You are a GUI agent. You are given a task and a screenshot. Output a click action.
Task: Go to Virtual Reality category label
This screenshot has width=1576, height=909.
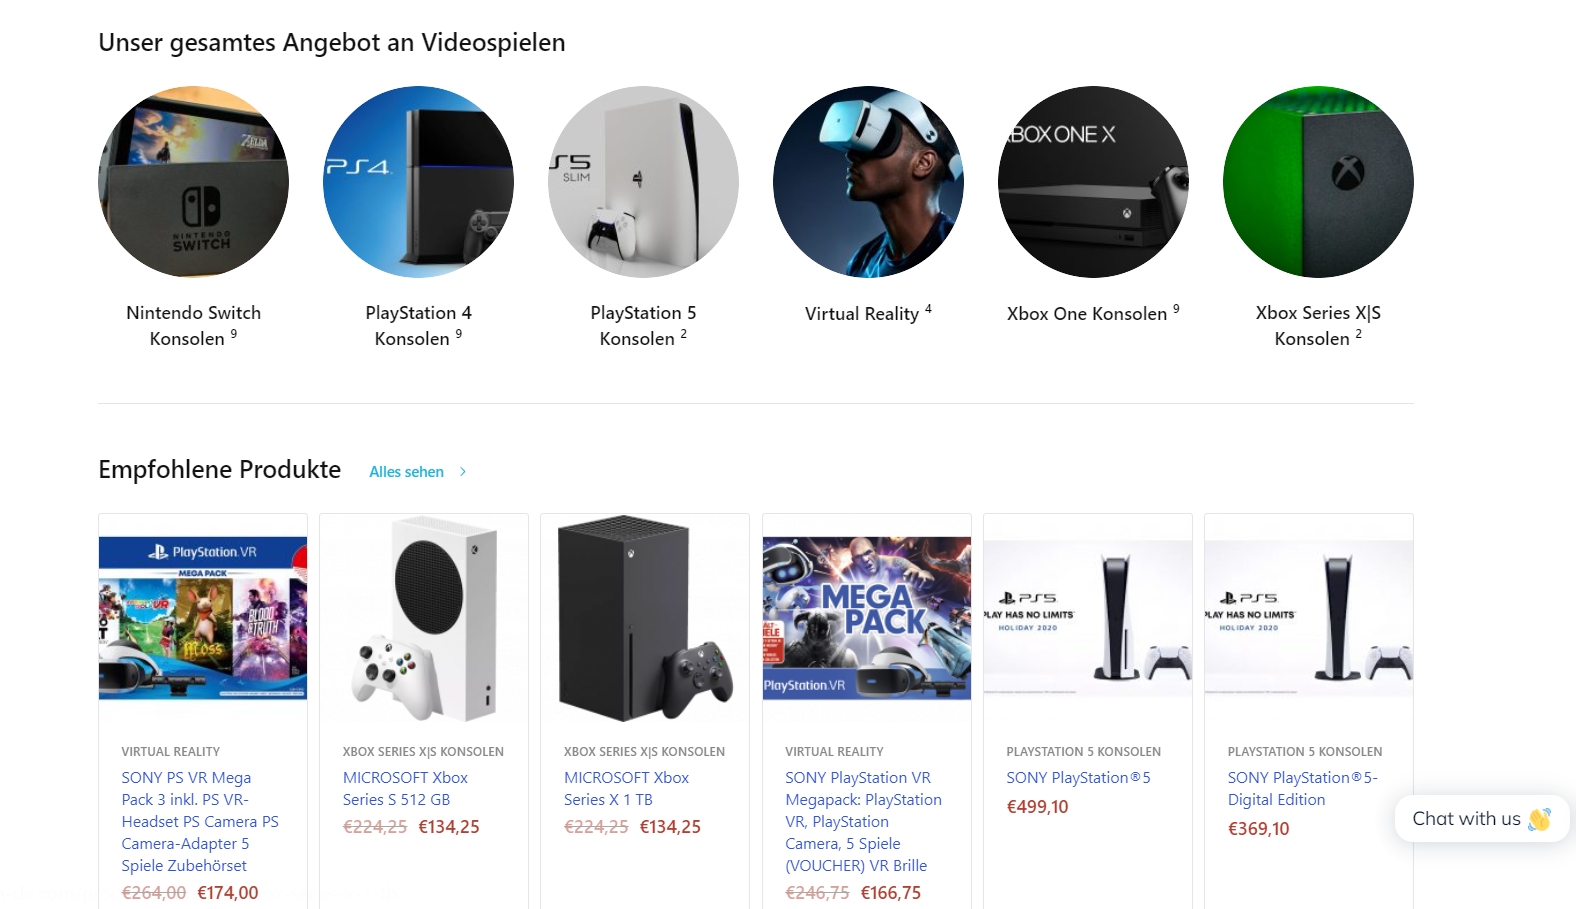pos(868,314)
